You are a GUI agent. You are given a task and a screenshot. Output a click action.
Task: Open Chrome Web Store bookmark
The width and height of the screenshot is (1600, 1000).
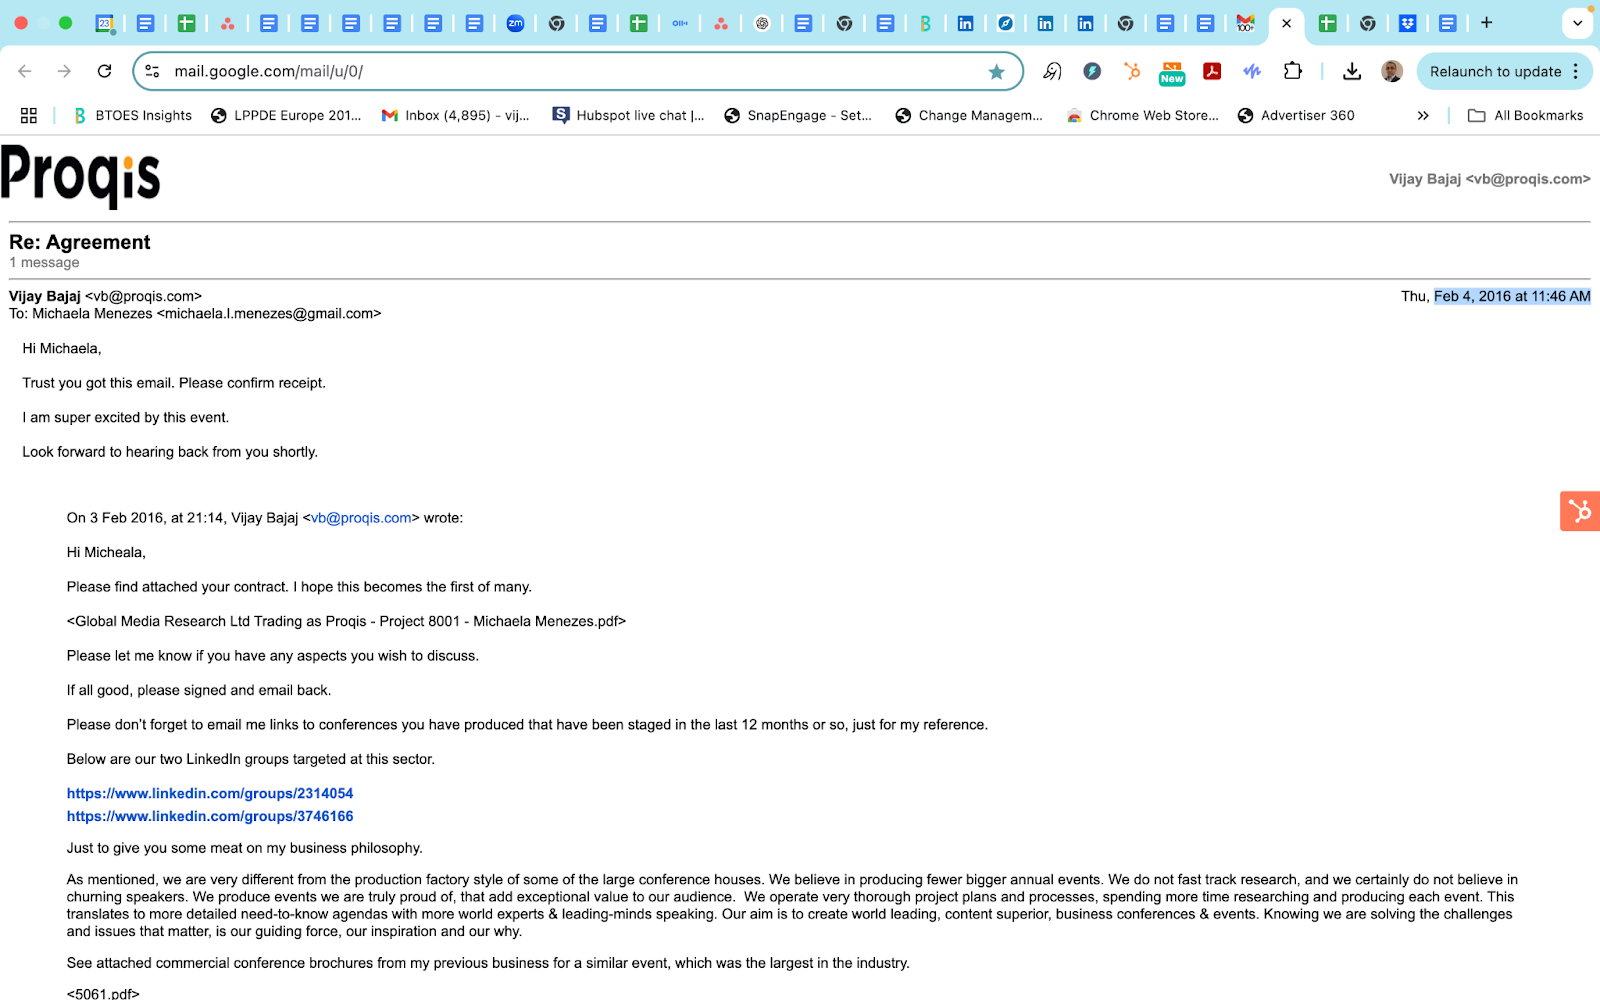(x=1143, y=115)
